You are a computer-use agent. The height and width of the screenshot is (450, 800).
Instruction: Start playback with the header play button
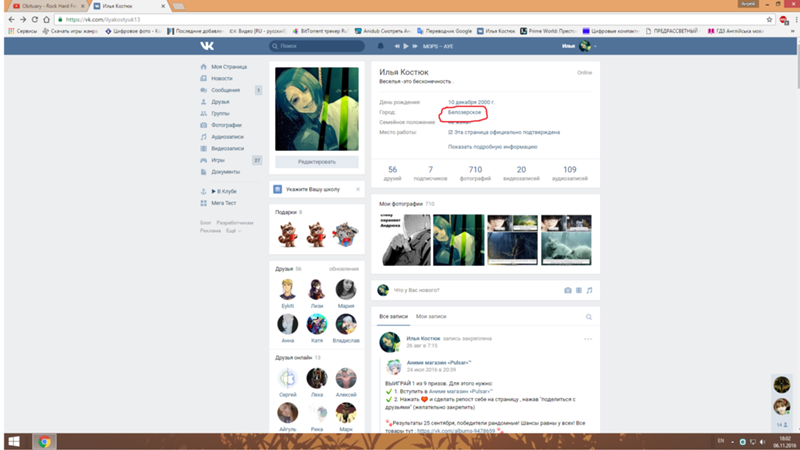[x=406, y=46]
